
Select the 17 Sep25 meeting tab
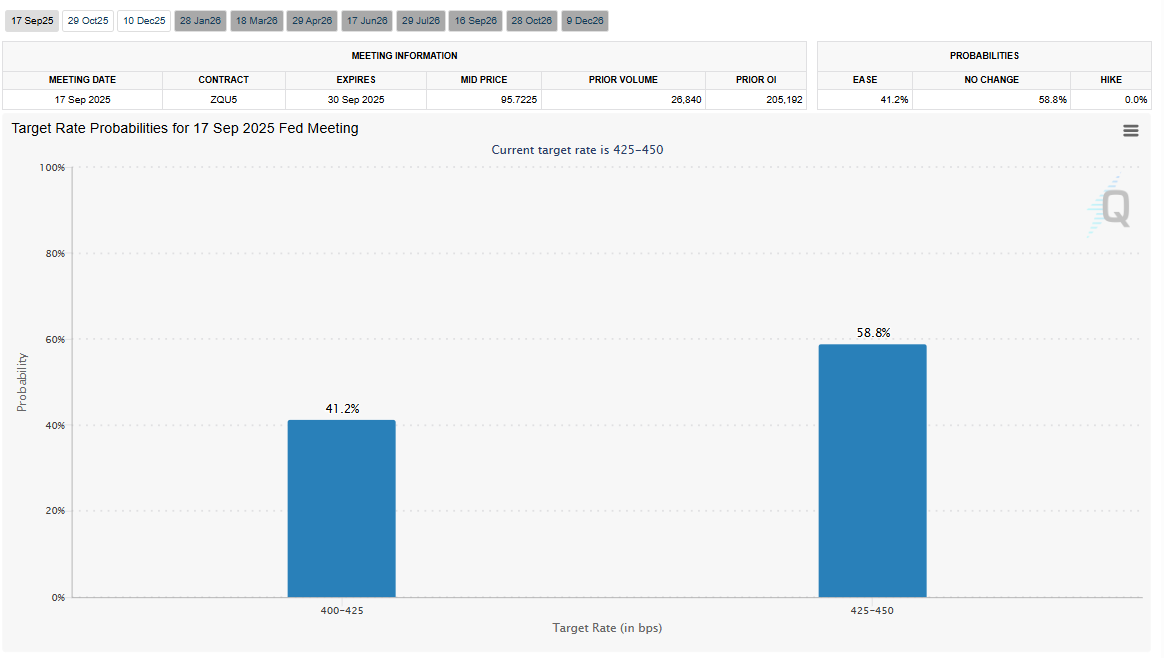[x=32, y=21]
